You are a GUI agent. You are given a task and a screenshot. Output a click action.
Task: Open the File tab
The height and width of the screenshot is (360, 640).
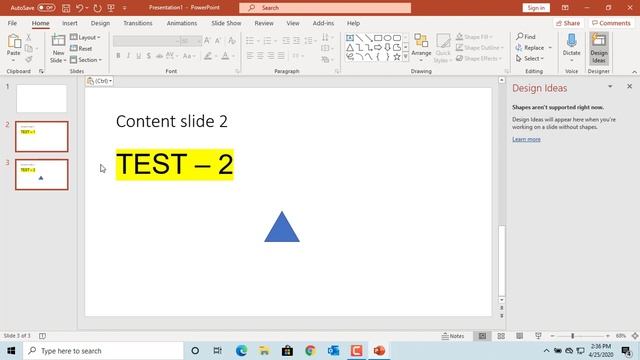tap(12, 23)
